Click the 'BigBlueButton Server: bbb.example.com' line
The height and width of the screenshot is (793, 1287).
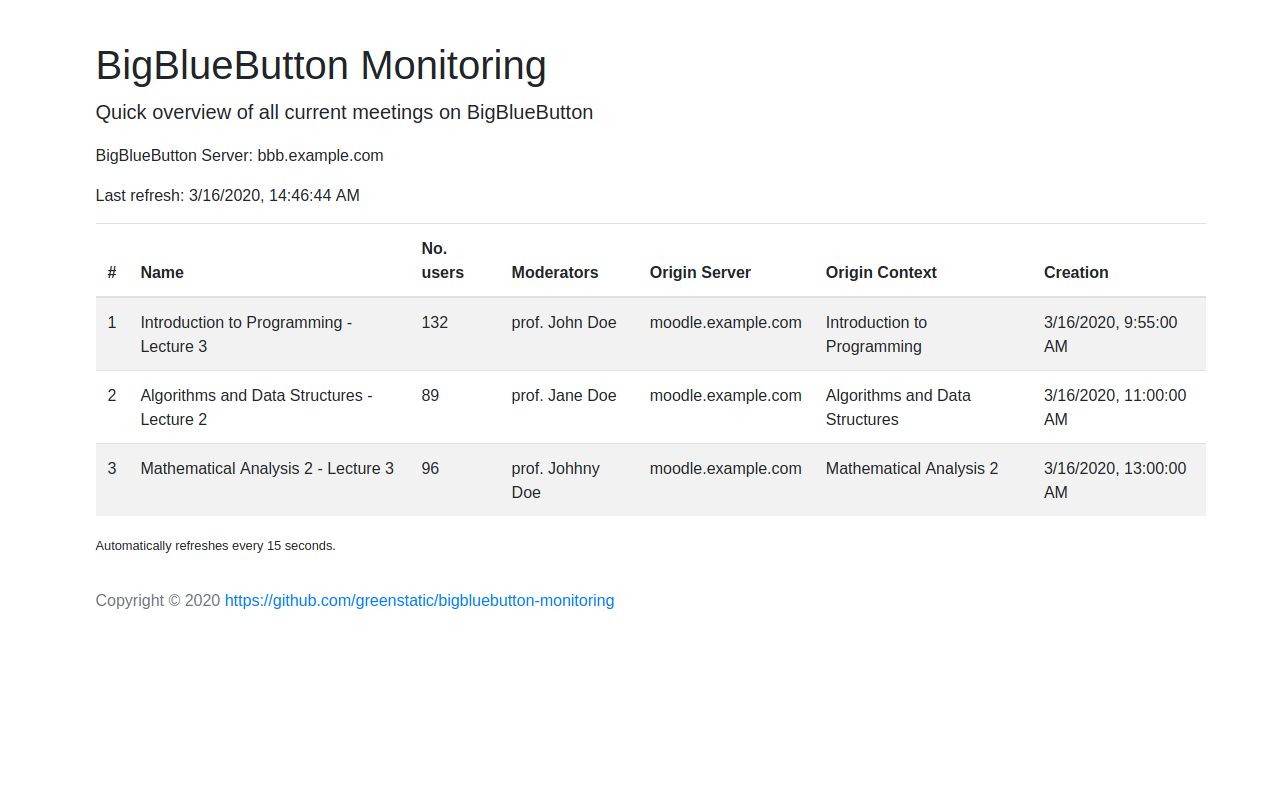240,156
